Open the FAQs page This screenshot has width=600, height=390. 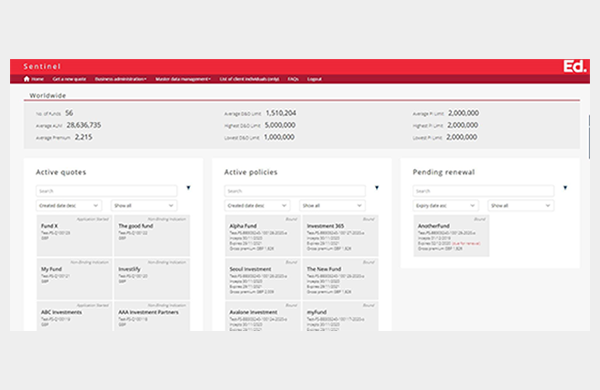click(293, 79)
